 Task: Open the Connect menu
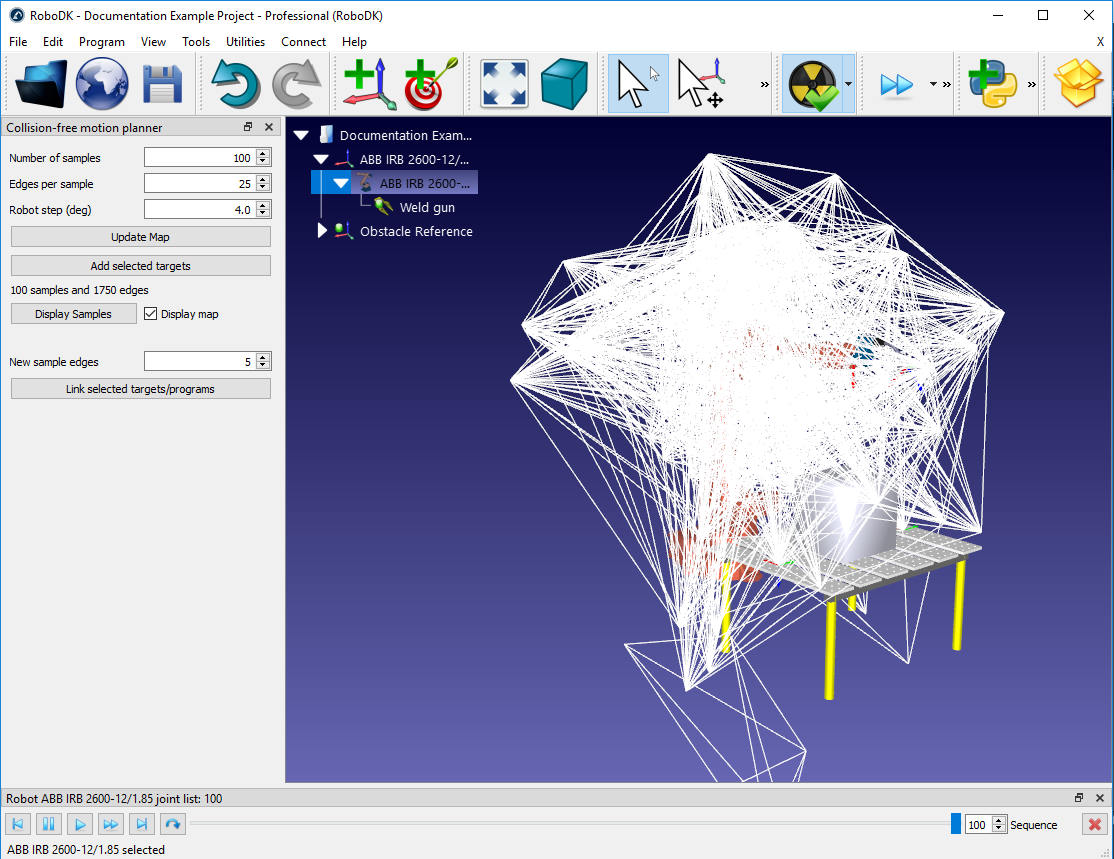click(303, 42)
